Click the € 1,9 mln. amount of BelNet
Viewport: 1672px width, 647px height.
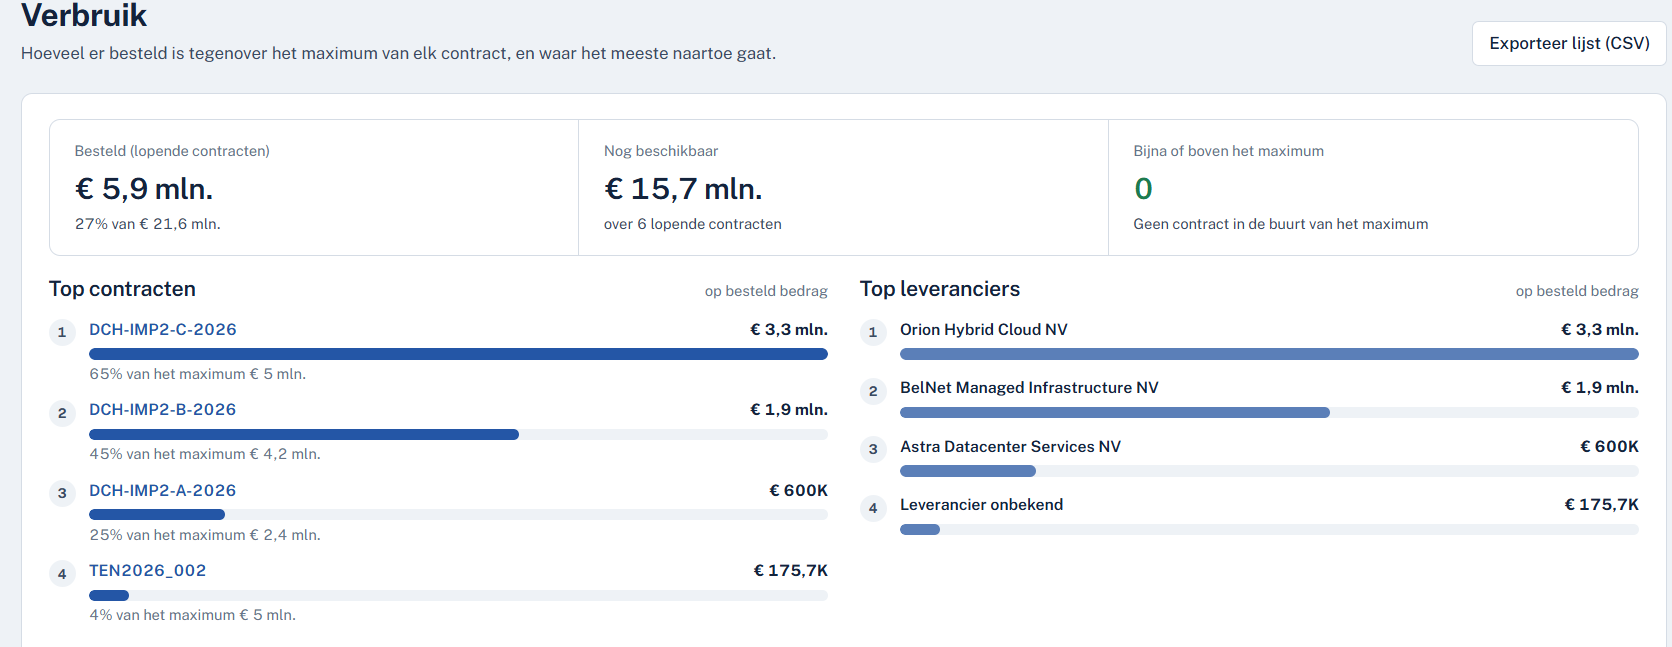point(1600,388)
